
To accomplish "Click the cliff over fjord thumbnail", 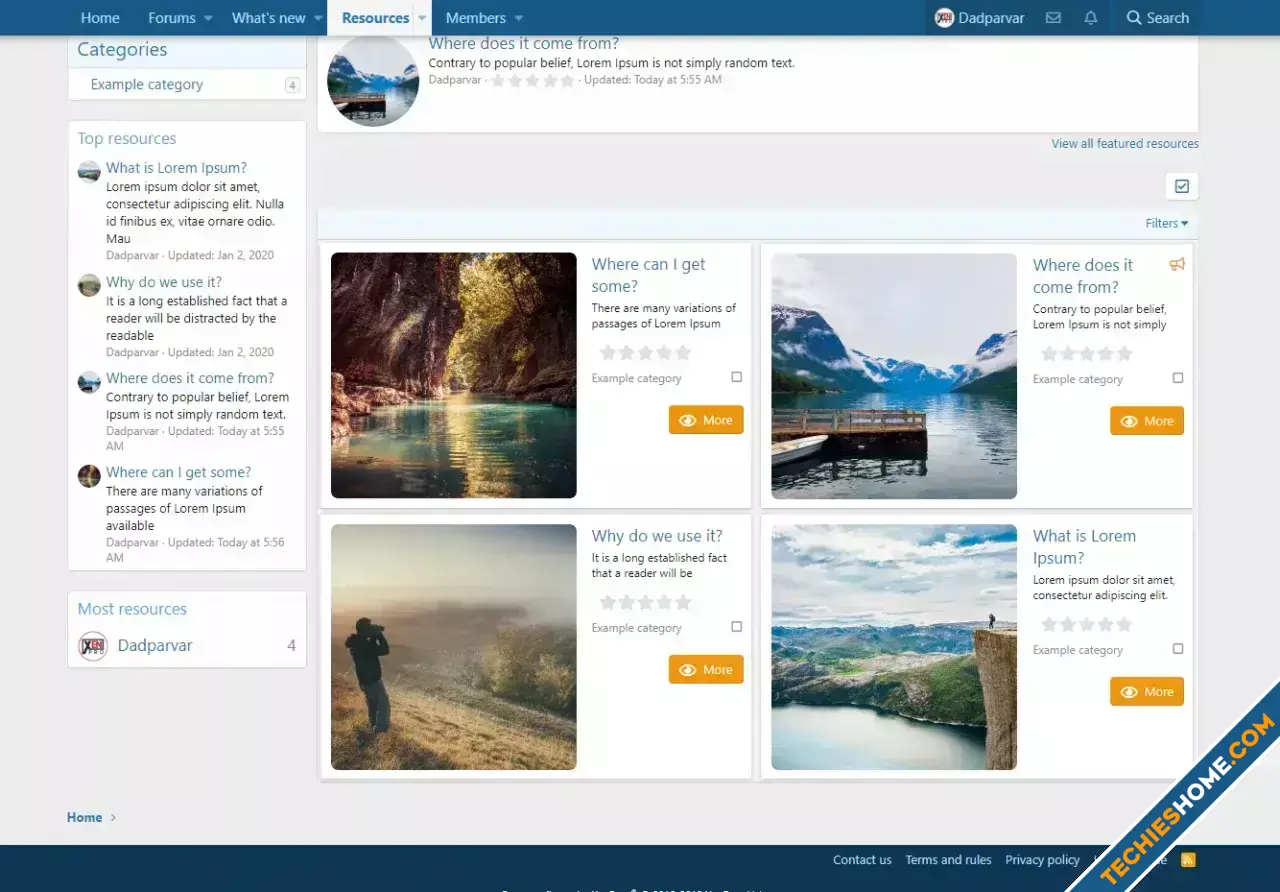I will 894,647.
